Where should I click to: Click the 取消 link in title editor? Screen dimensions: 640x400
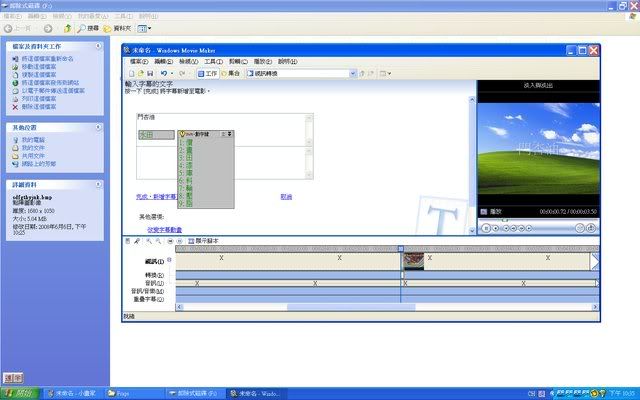click(286, 197)
